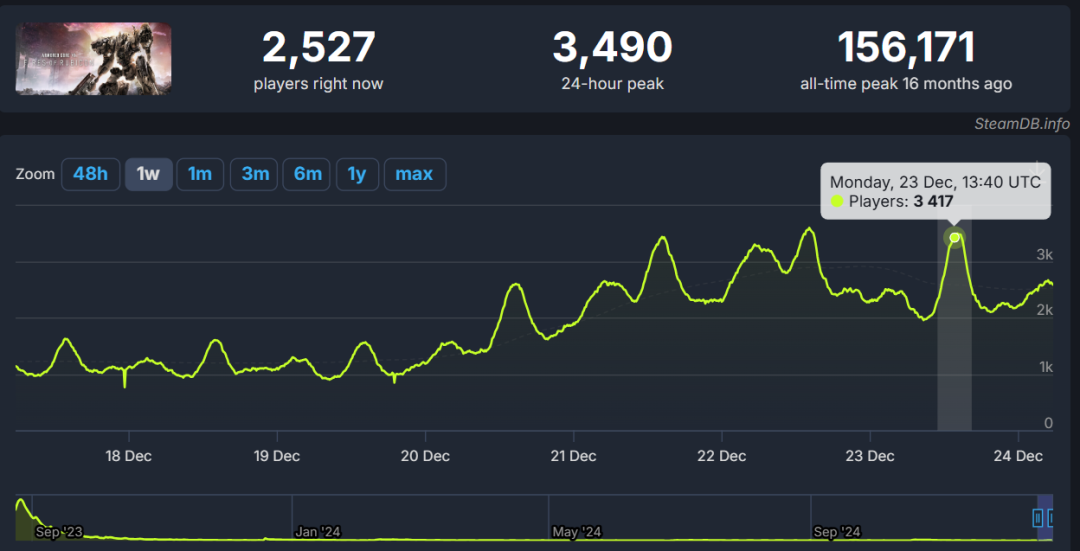Select the 1w zoom range
This screenshot has height=551, width=1080.
(148, 174)
